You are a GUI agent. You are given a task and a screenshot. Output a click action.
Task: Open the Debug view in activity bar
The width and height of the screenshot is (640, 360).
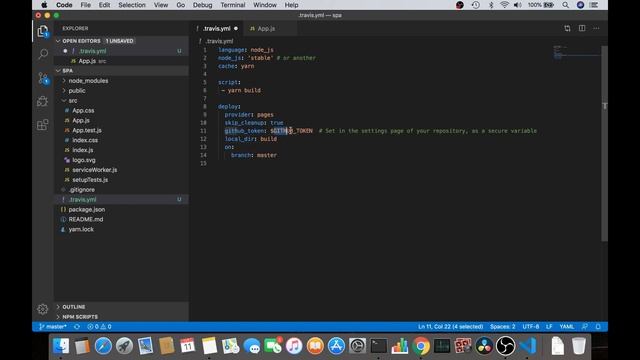pos(43,101)
